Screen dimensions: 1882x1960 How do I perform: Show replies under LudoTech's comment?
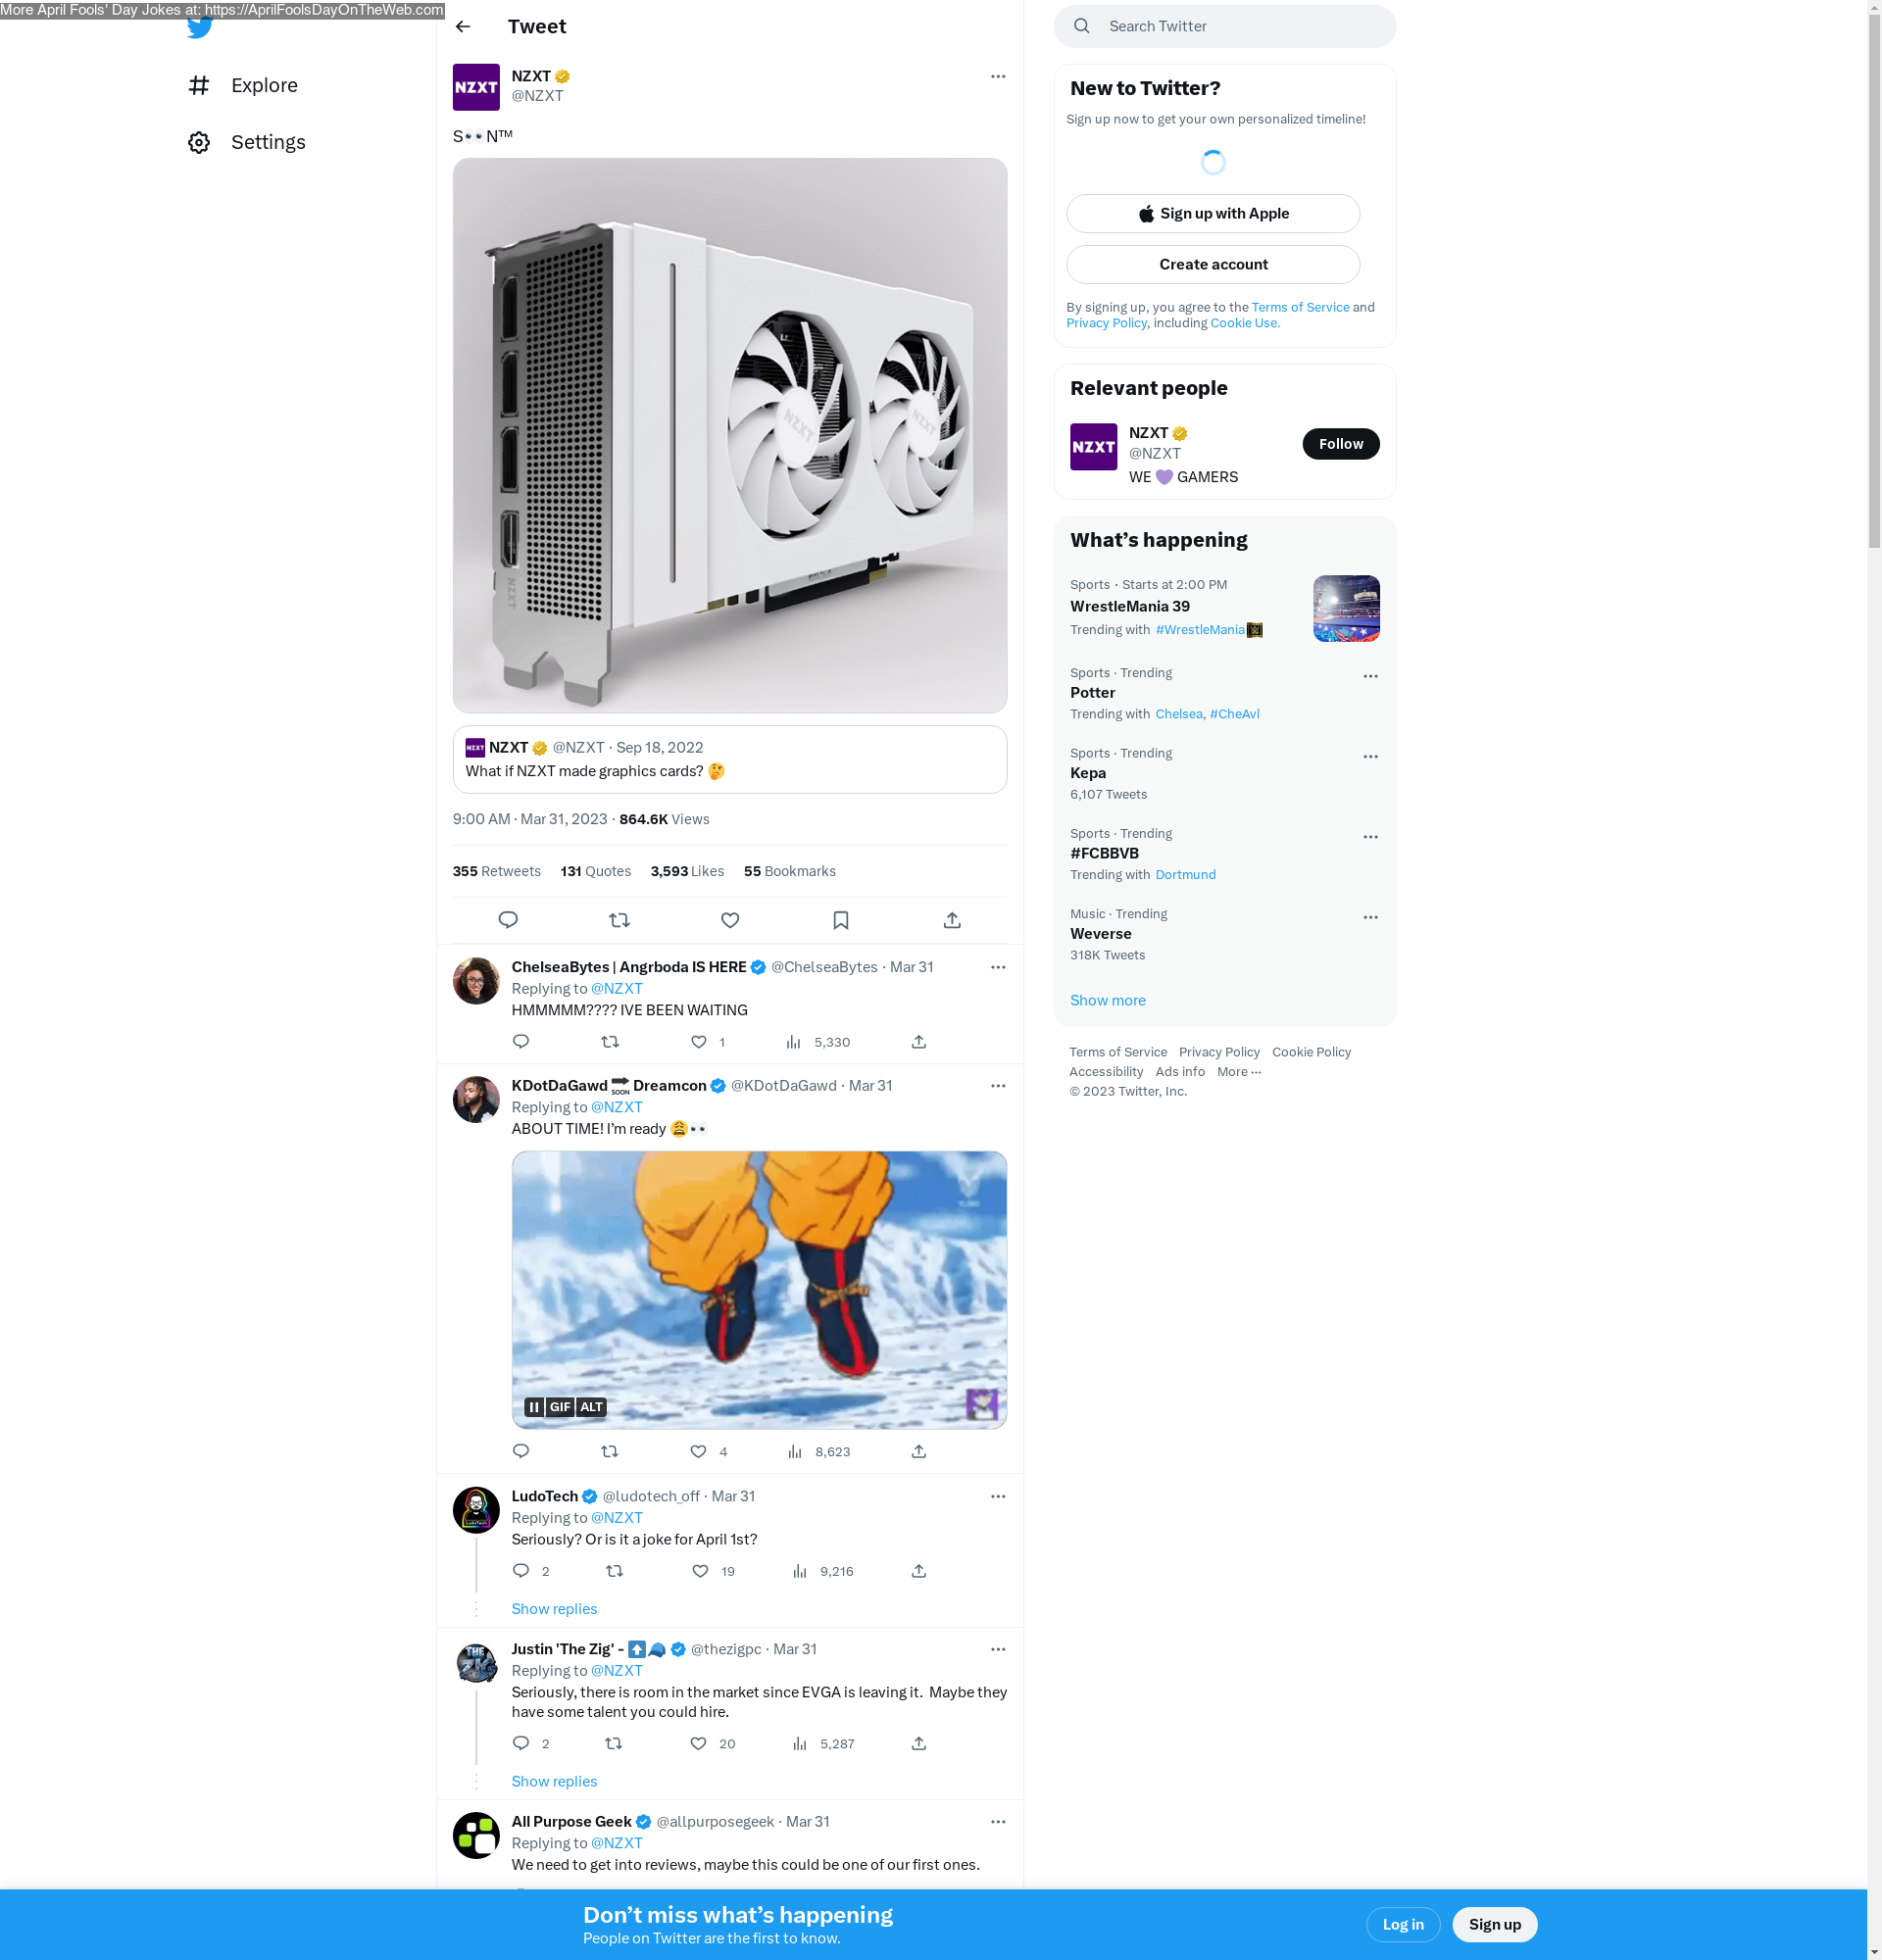[x=554, y=1609]
